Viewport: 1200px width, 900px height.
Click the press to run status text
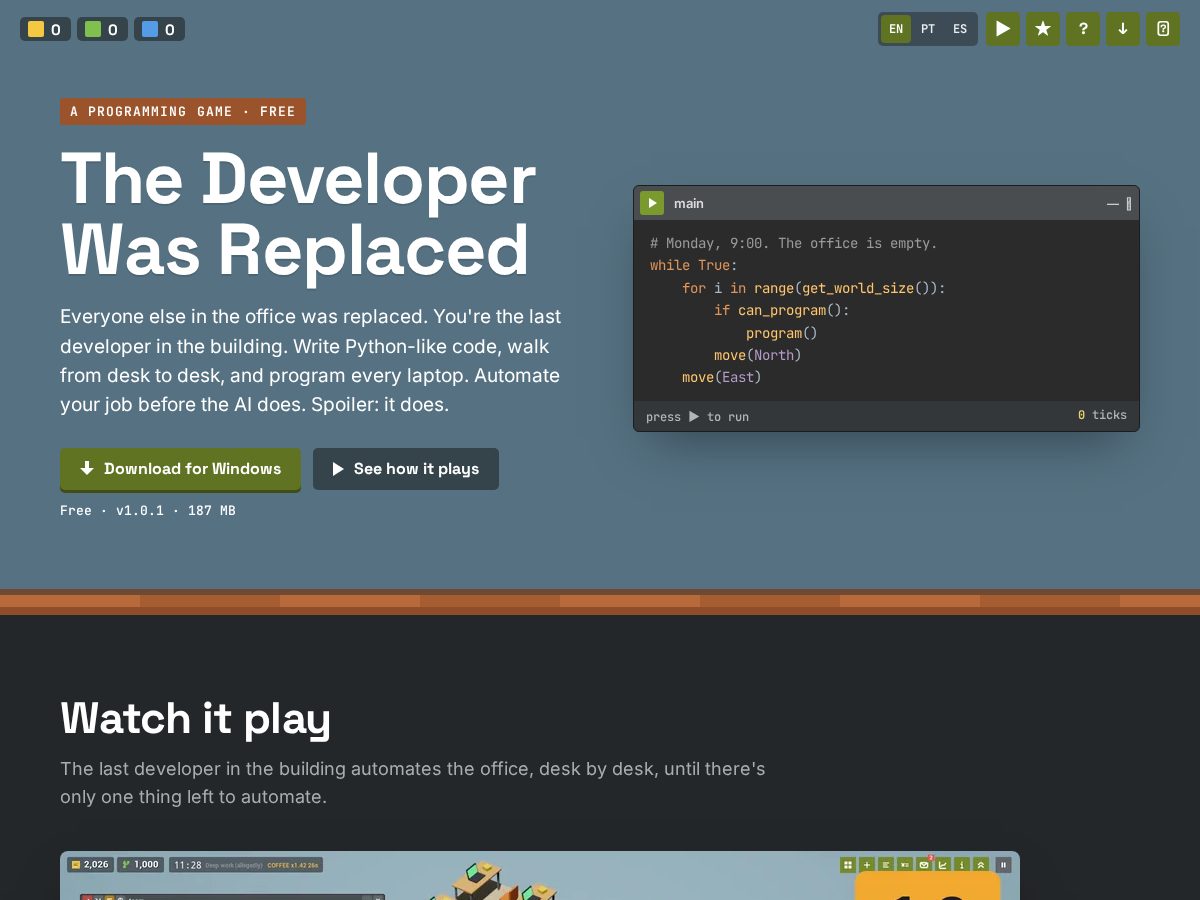tap(698, 417)
